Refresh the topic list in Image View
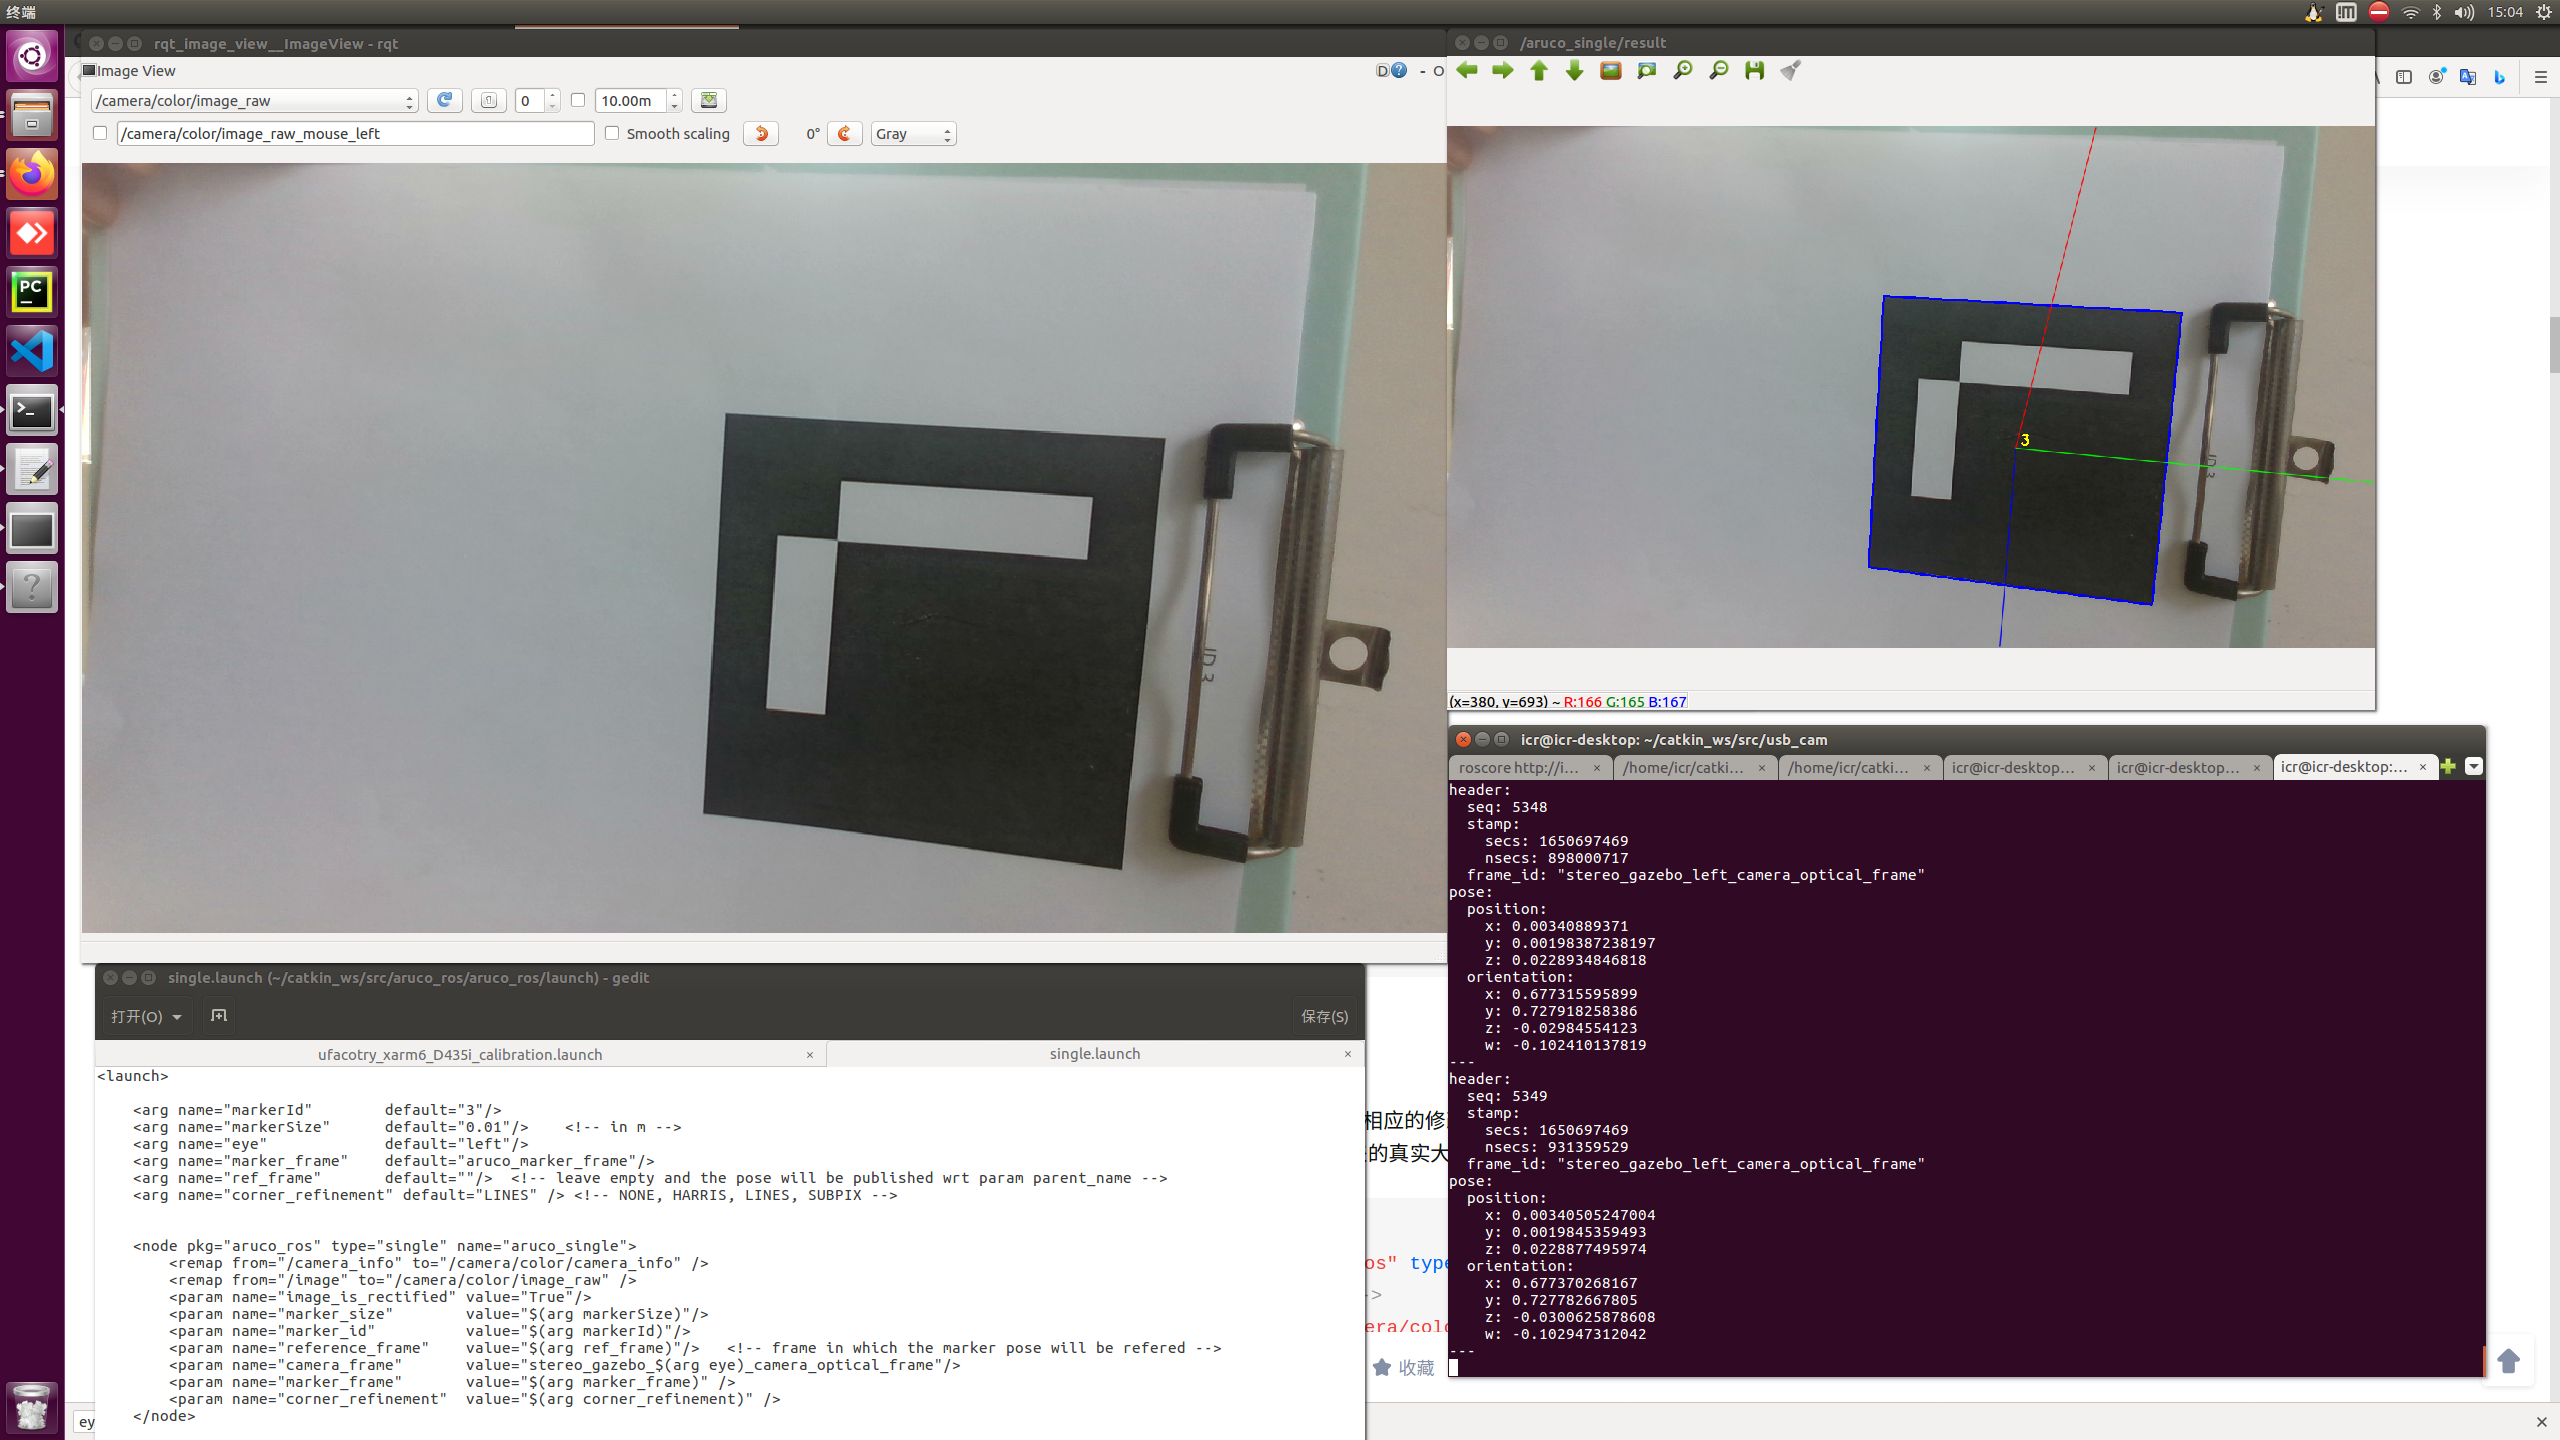 pyautogui.click(x=444, y=100)
